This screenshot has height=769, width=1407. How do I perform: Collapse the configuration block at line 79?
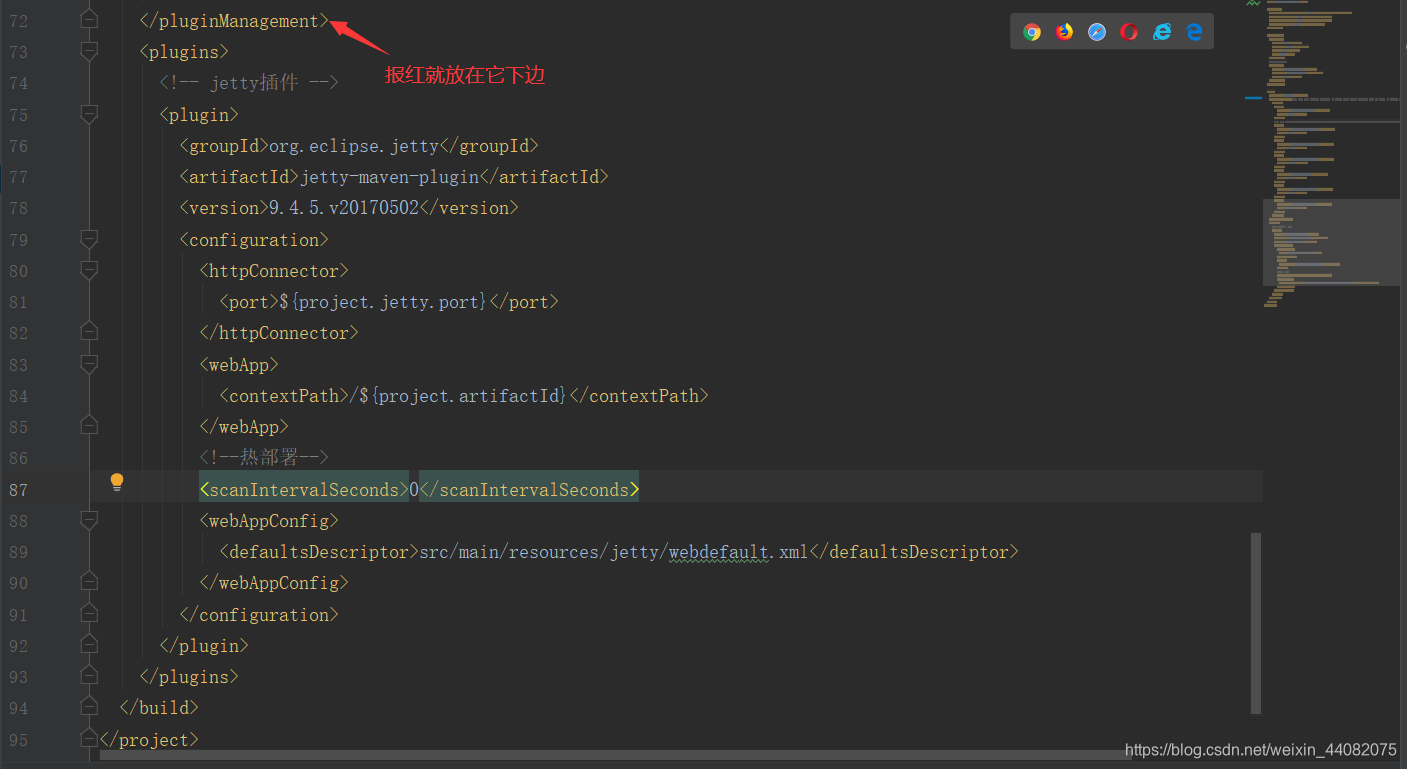tap(88, 239)
